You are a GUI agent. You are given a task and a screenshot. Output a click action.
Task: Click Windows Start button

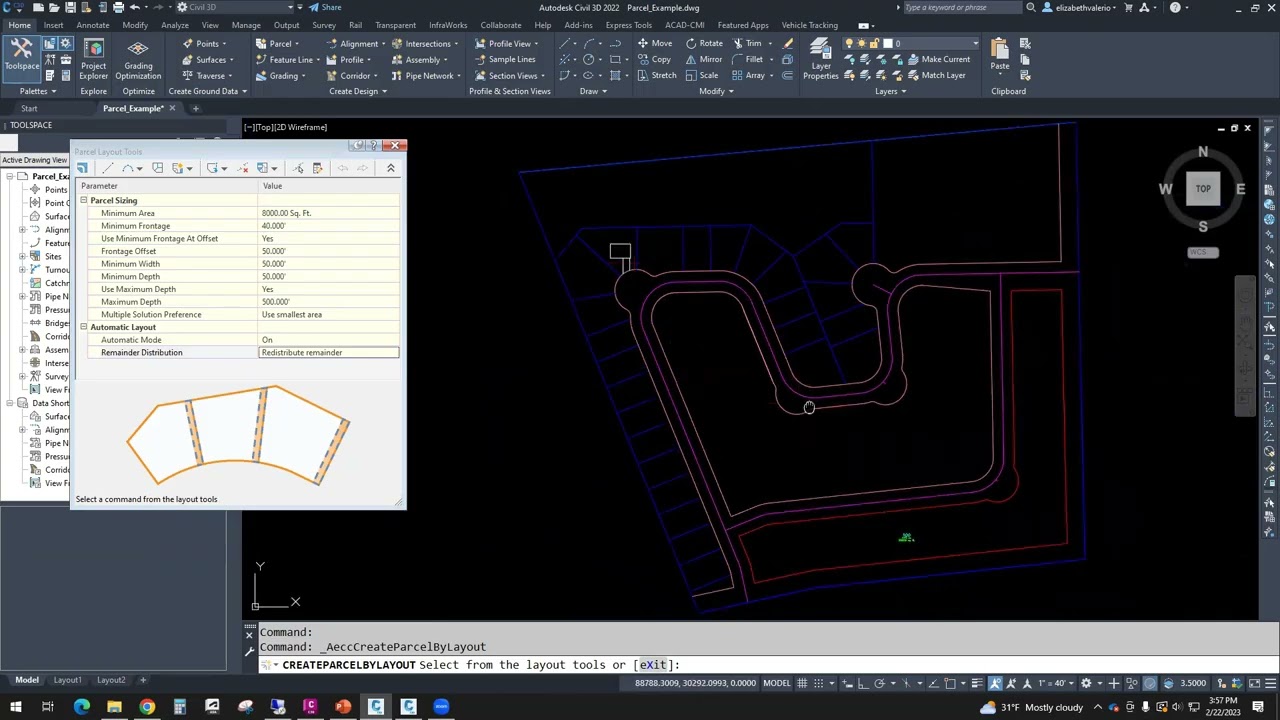point(15,707)
